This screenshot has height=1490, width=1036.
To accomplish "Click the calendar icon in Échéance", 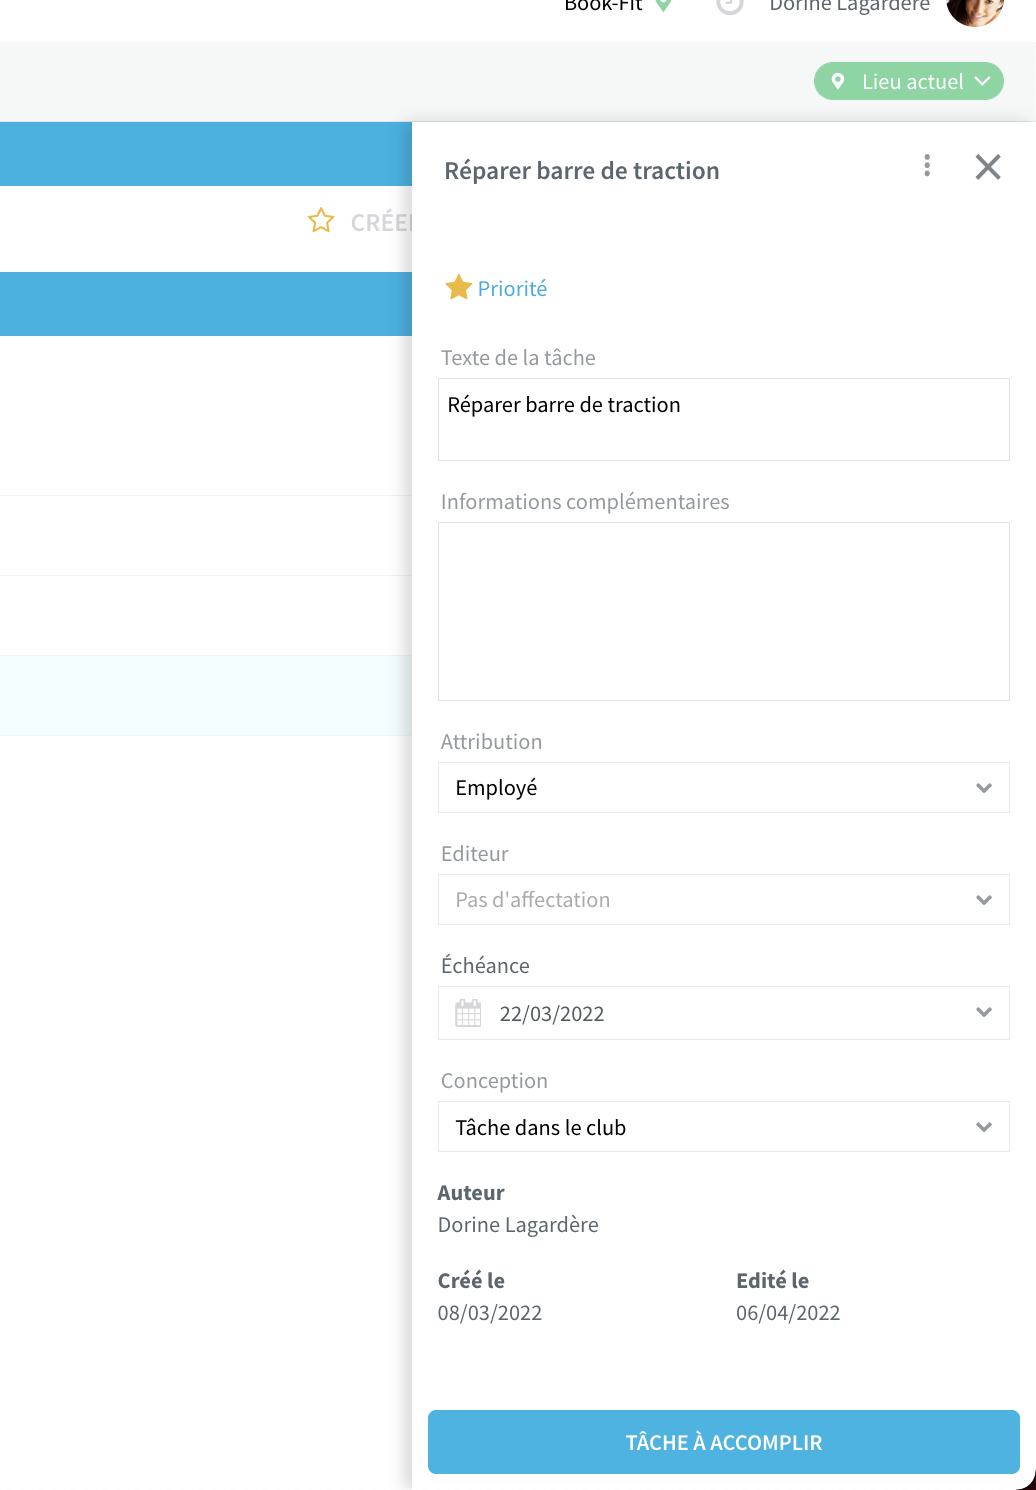I will (468, 1013).
